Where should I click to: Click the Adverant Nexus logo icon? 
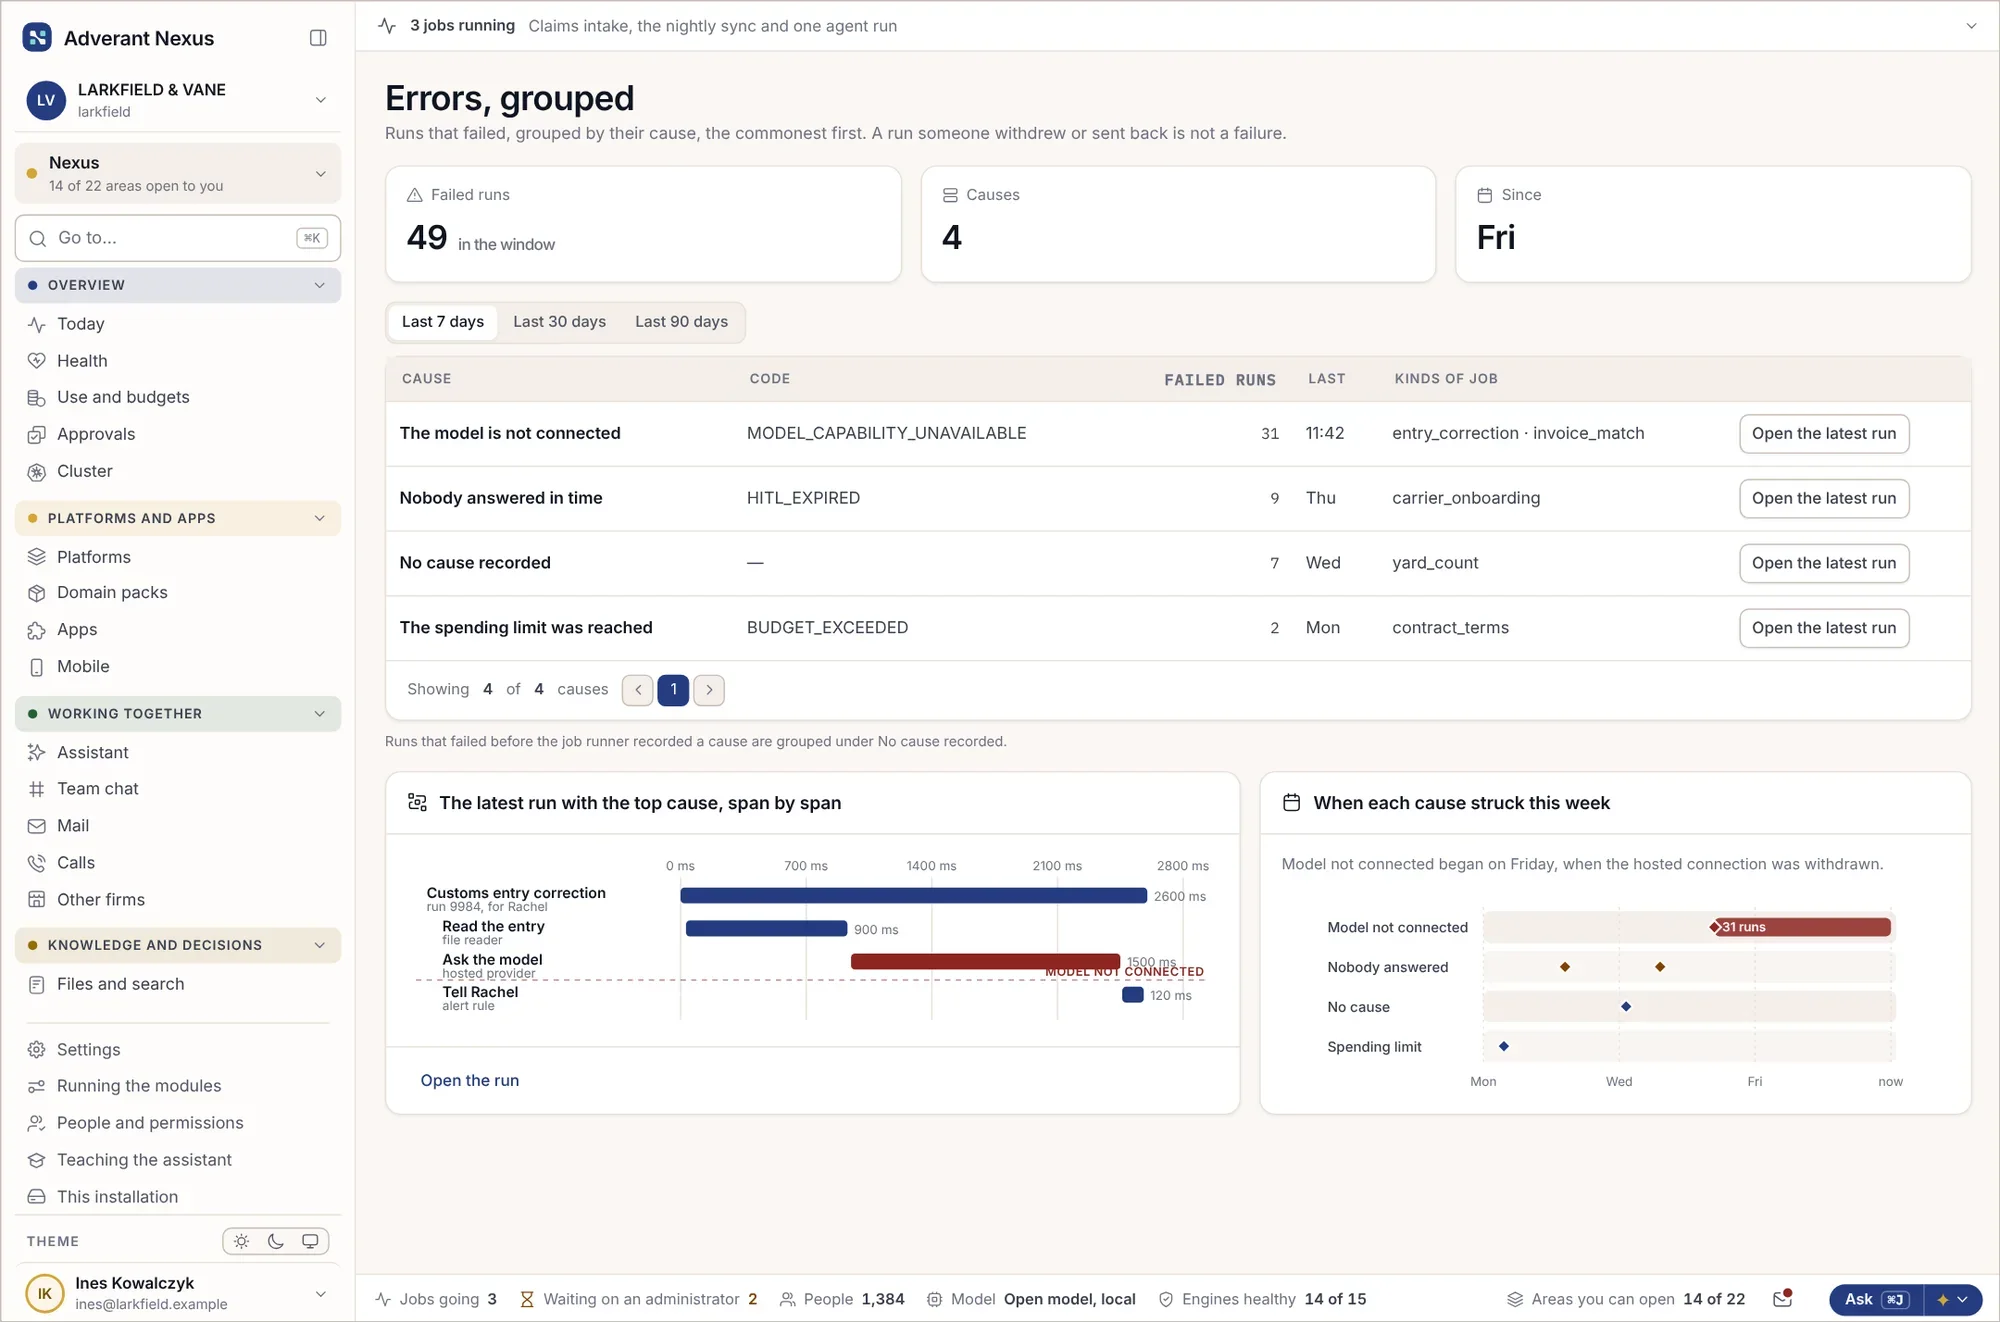(37, 38)
